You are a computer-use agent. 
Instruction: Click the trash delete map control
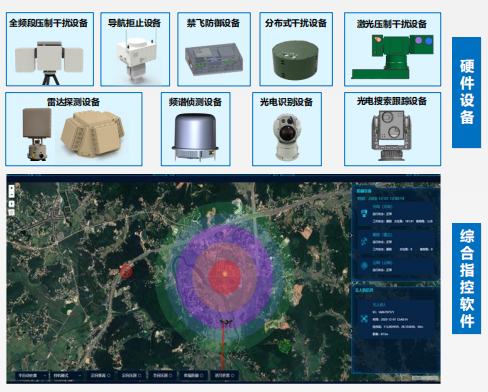[x=11, y=212]
